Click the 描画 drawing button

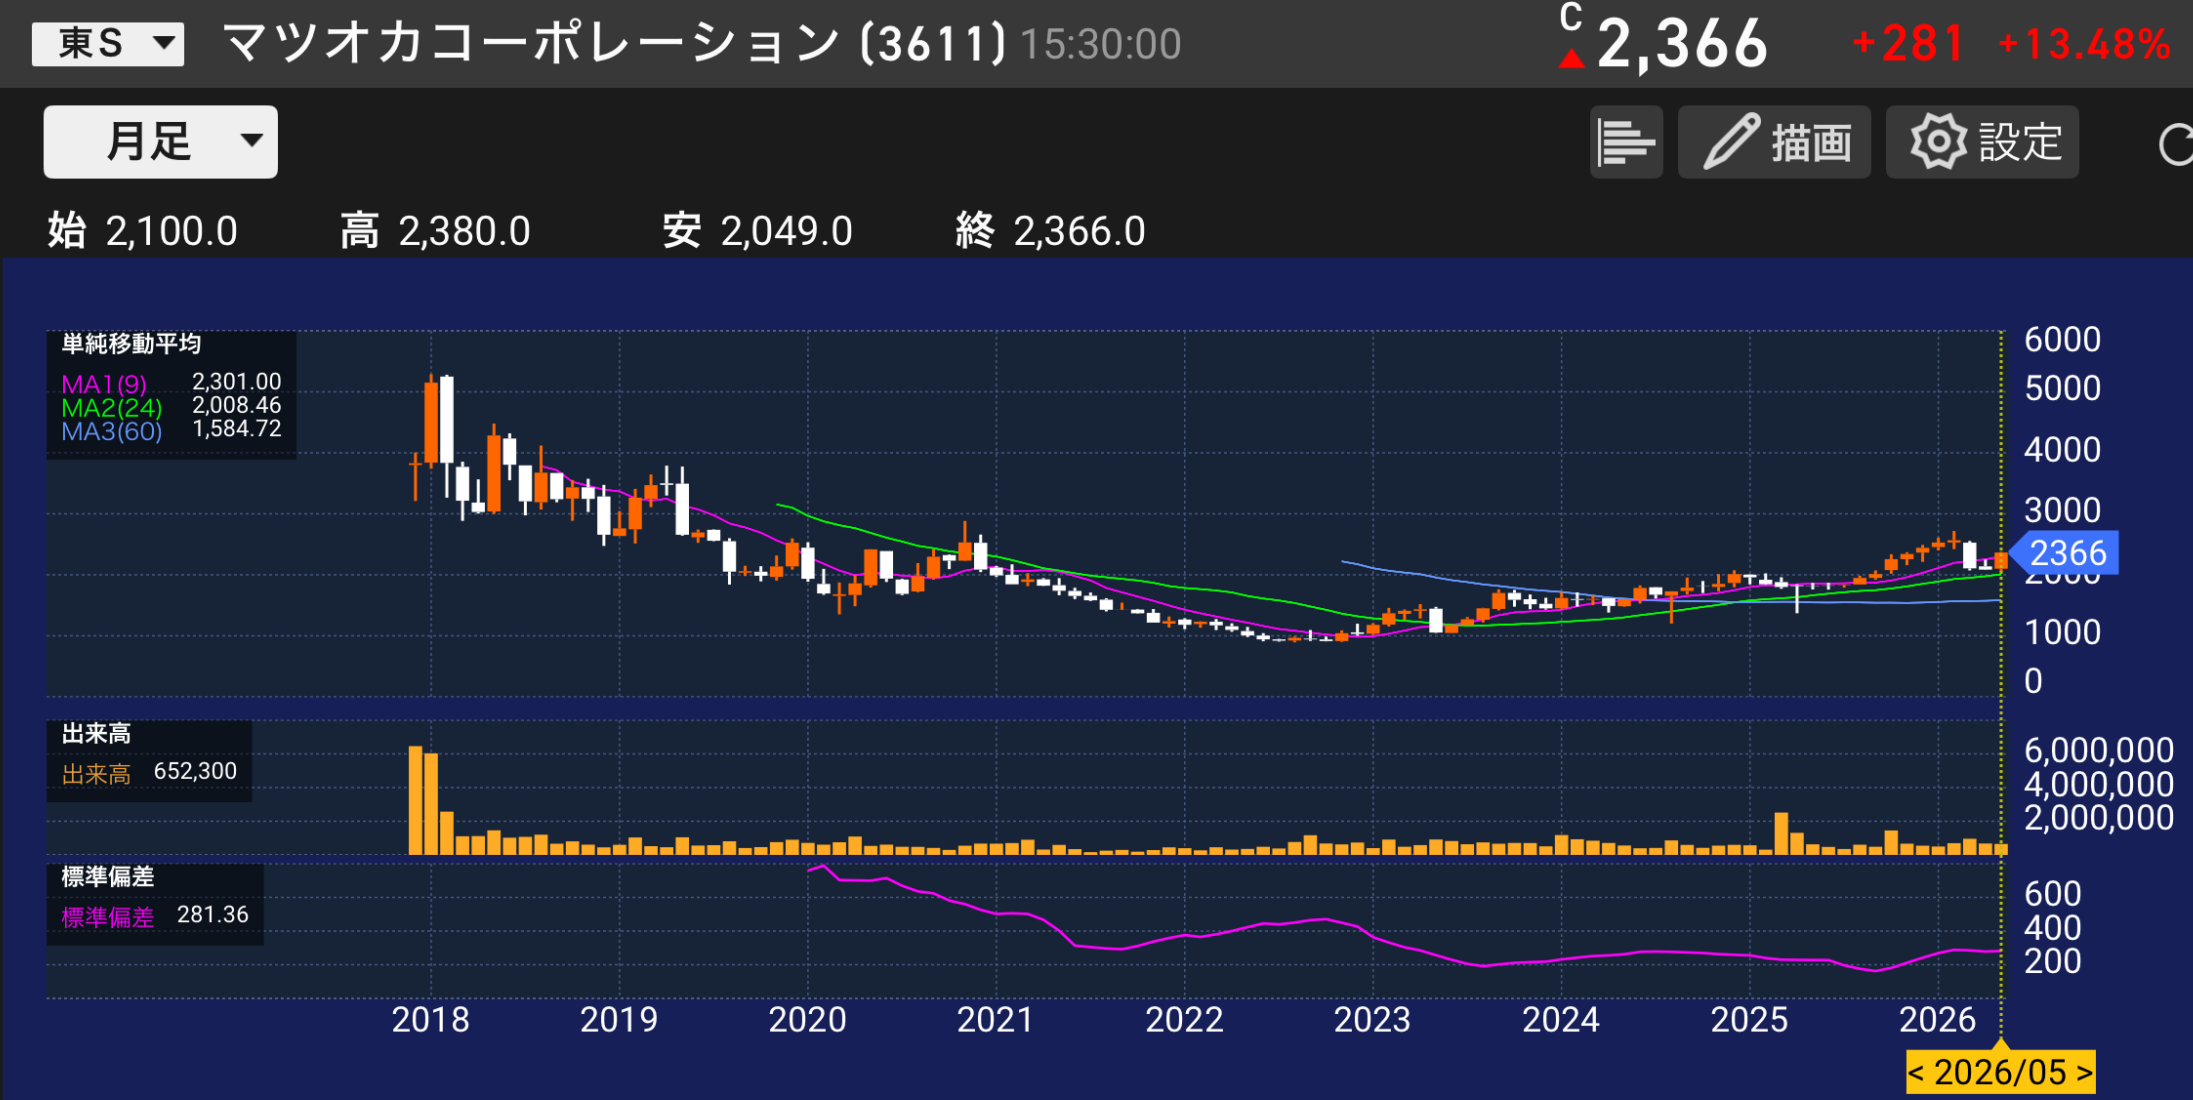coord(1774,142)
